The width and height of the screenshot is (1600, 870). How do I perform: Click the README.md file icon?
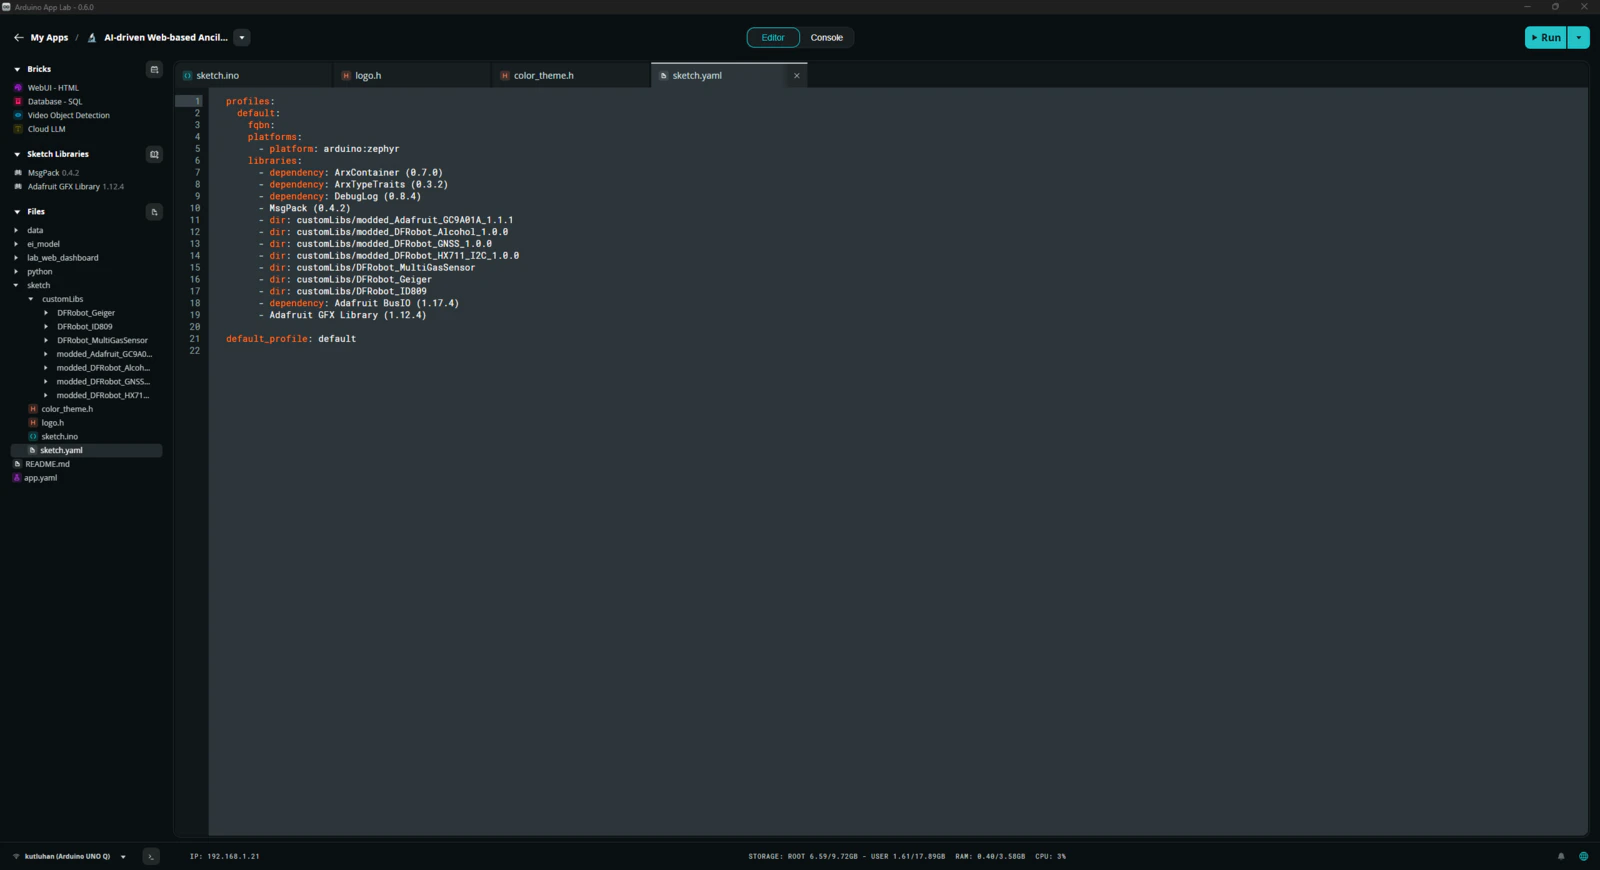pyautogui.click(x=17, y=464)
